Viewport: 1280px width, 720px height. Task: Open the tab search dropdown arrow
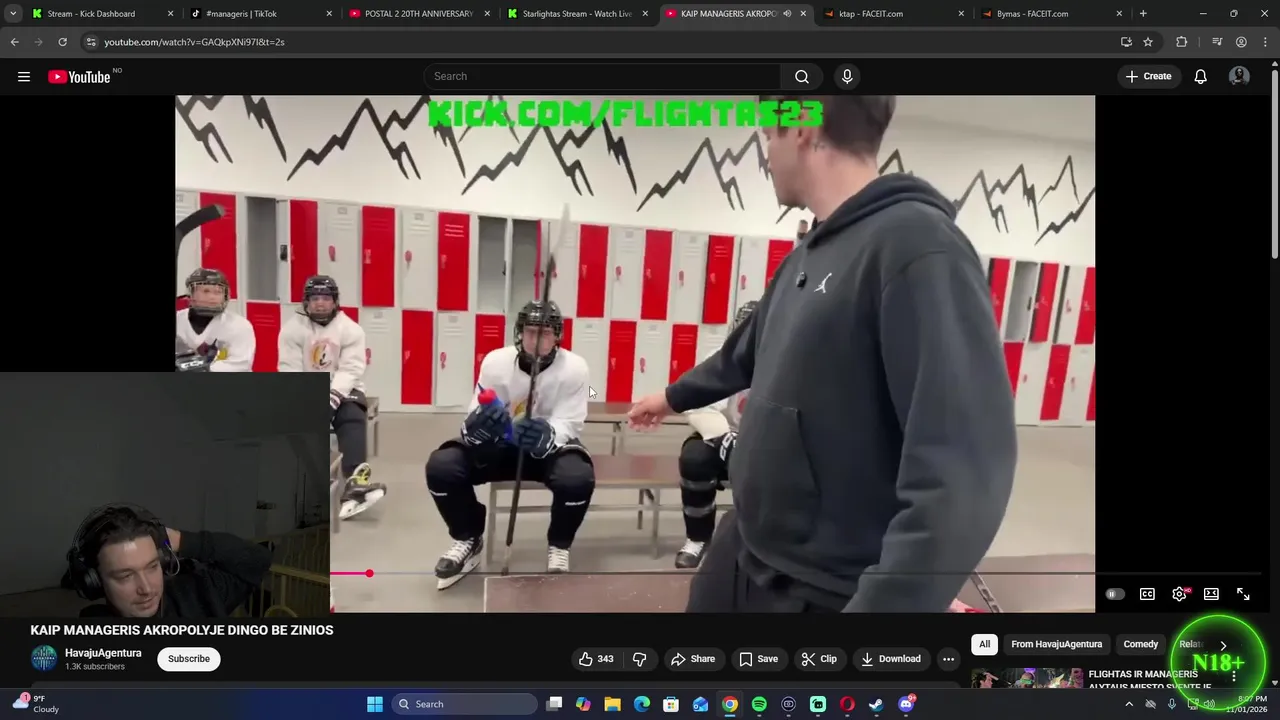[13, 14]
